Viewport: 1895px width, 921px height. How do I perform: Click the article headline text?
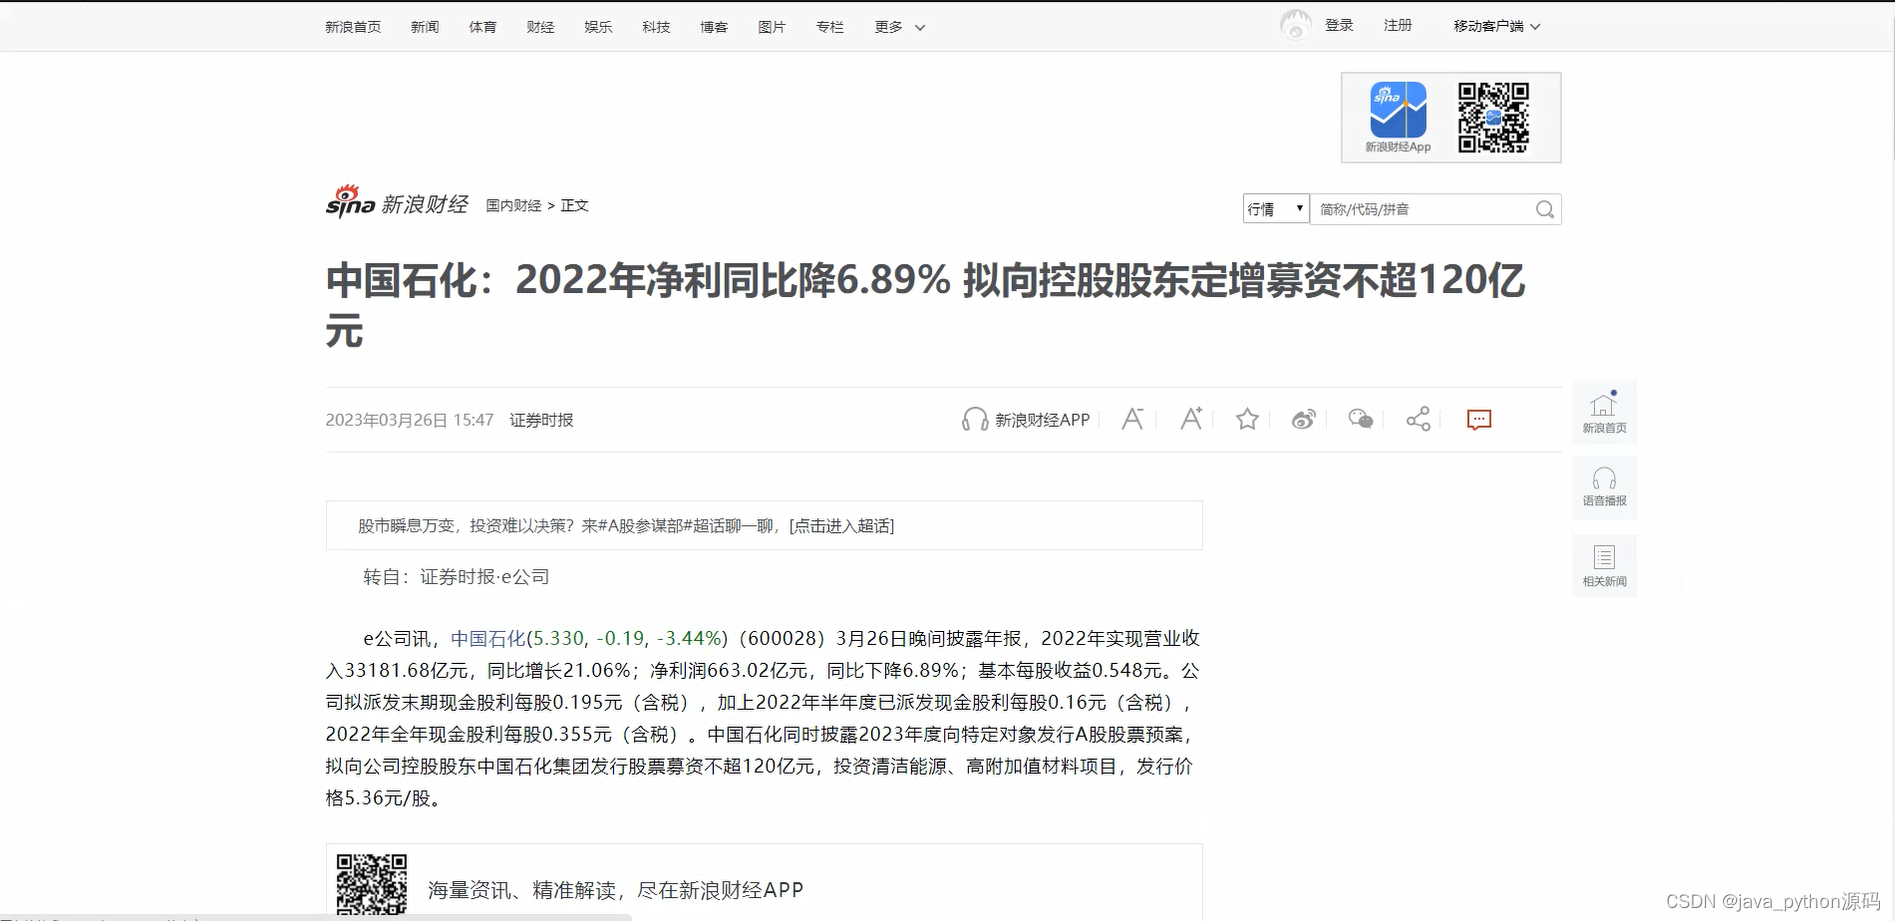click(x=925, y=305)
